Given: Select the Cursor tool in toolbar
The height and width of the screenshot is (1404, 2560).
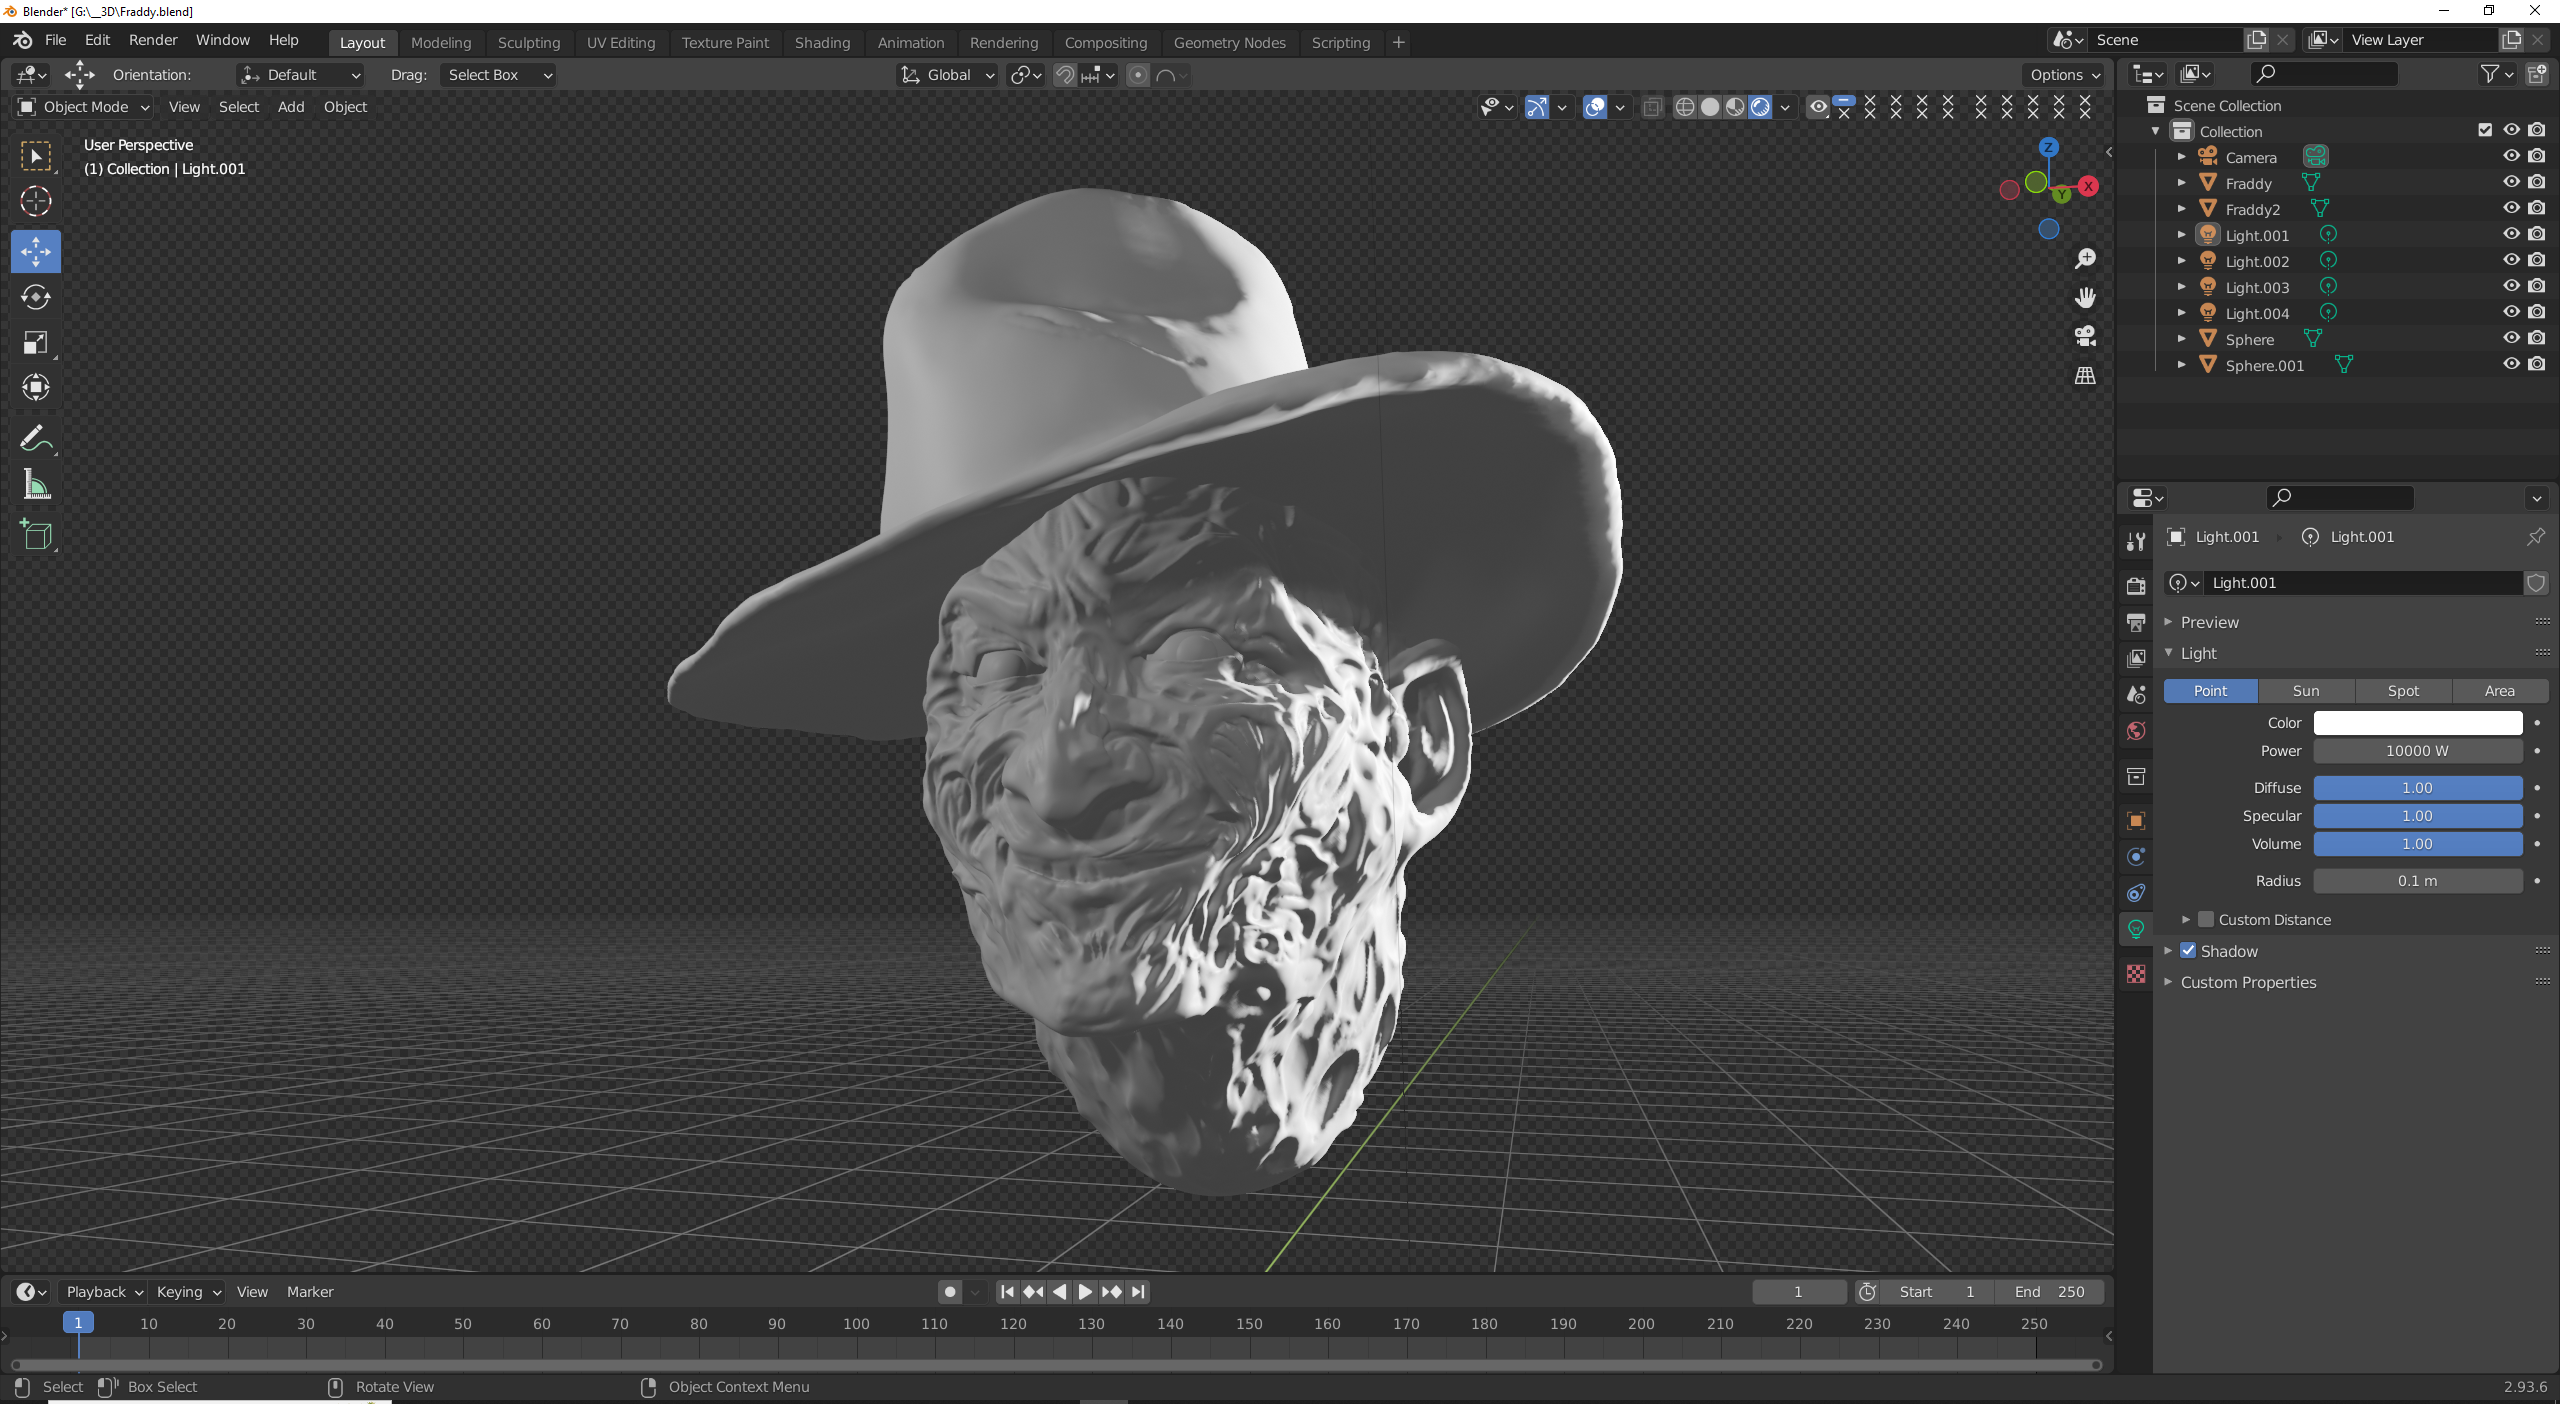Looking at the screenshot, I should 36,202.
